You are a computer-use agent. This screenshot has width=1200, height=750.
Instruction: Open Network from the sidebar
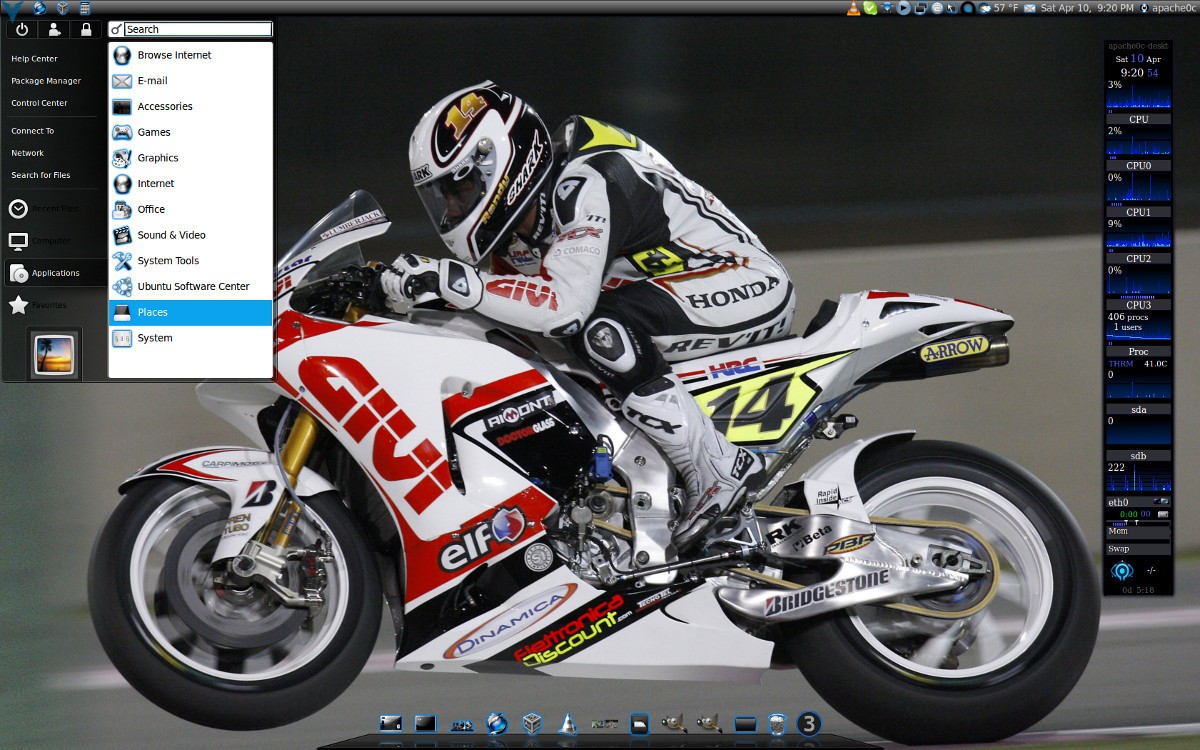click(27, 153)
